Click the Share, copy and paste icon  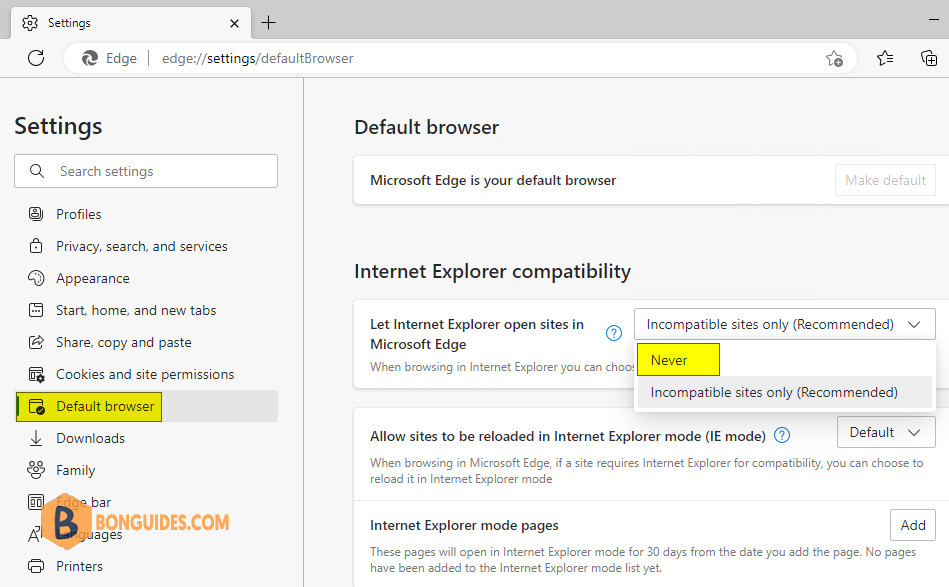click(36, 342)
